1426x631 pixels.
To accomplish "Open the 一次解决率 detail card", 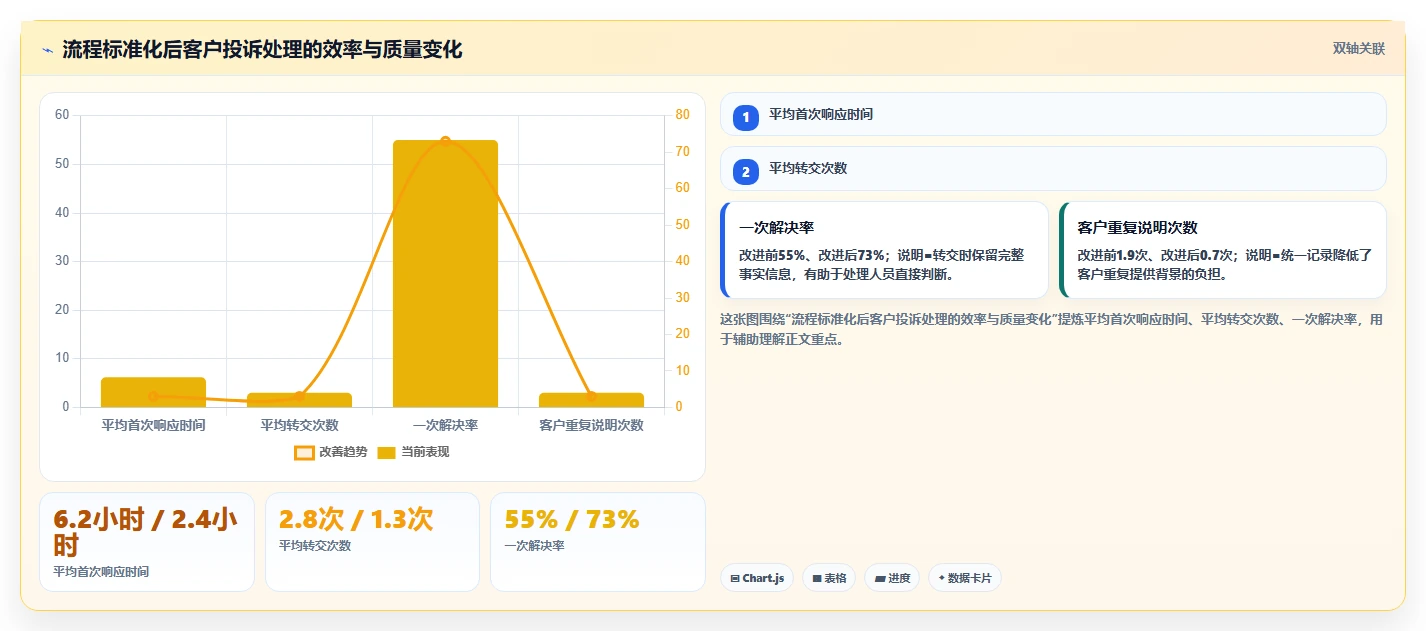I will (884, 250).
